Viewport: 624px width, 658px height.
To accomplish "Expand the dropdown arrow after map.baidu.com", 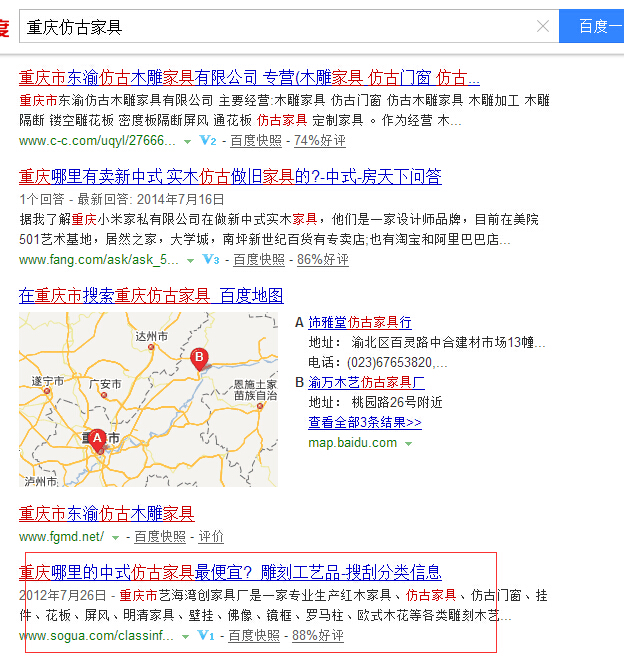I will click(408, 444).
